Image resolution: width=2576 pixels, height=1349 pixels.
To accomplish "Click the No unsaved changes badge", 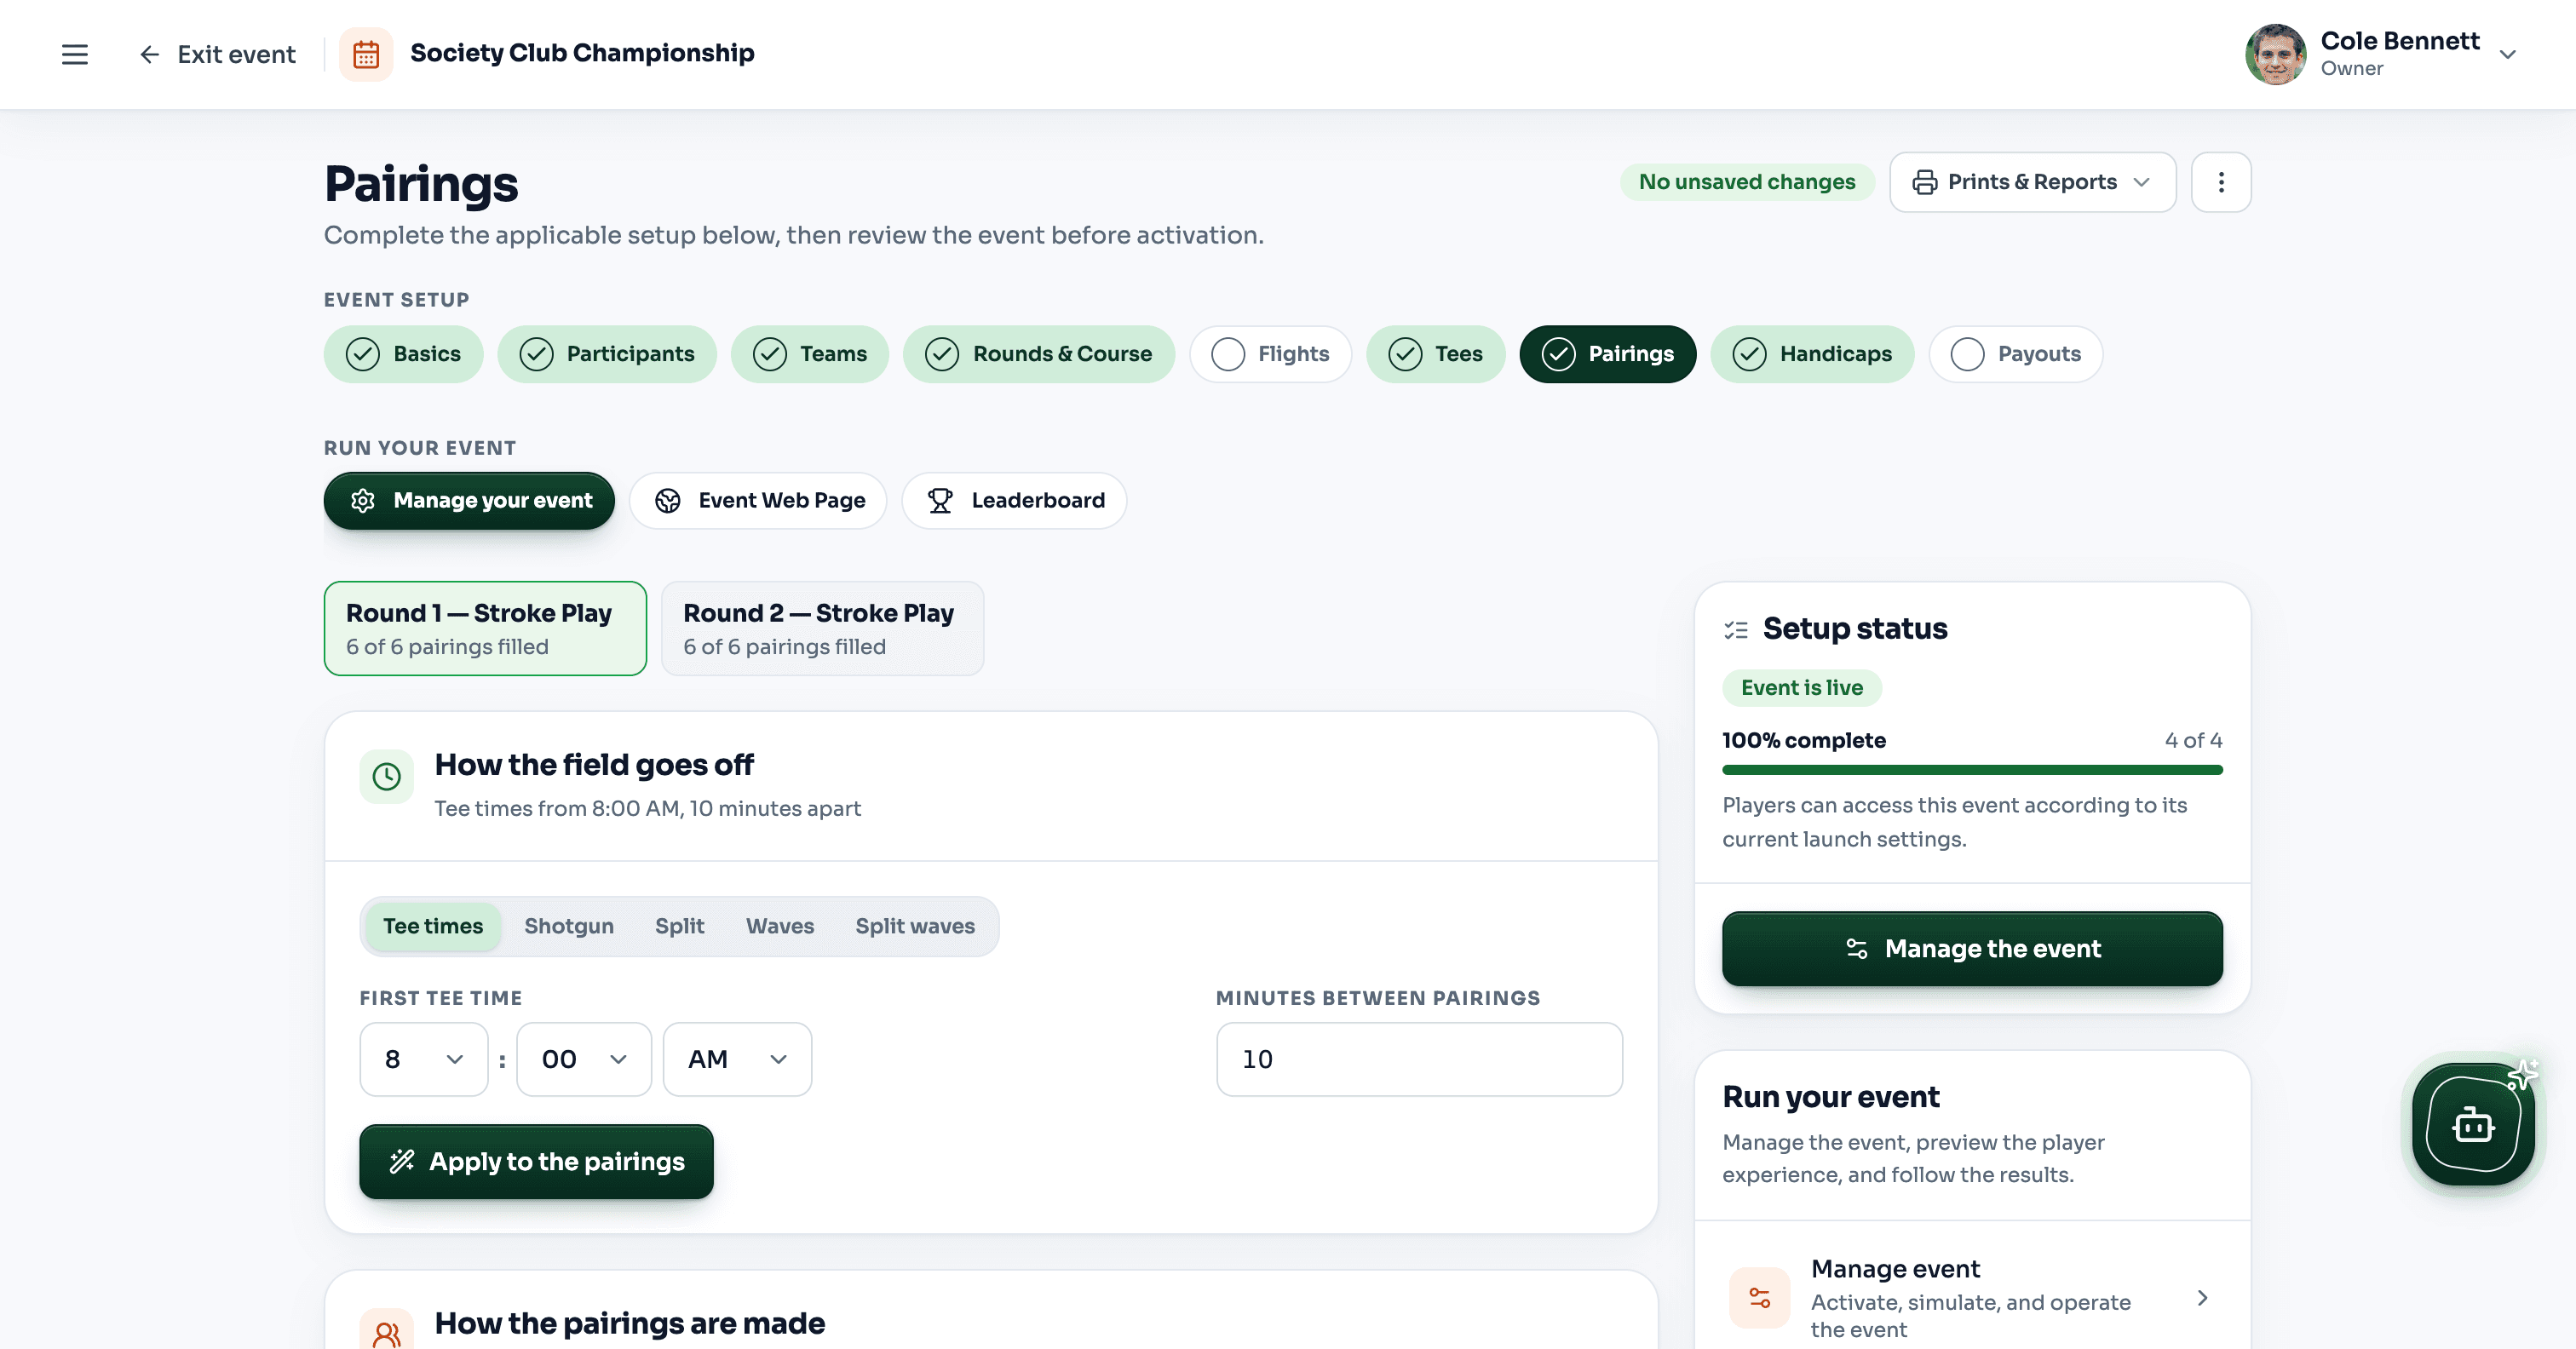I will coord(1747,182).
